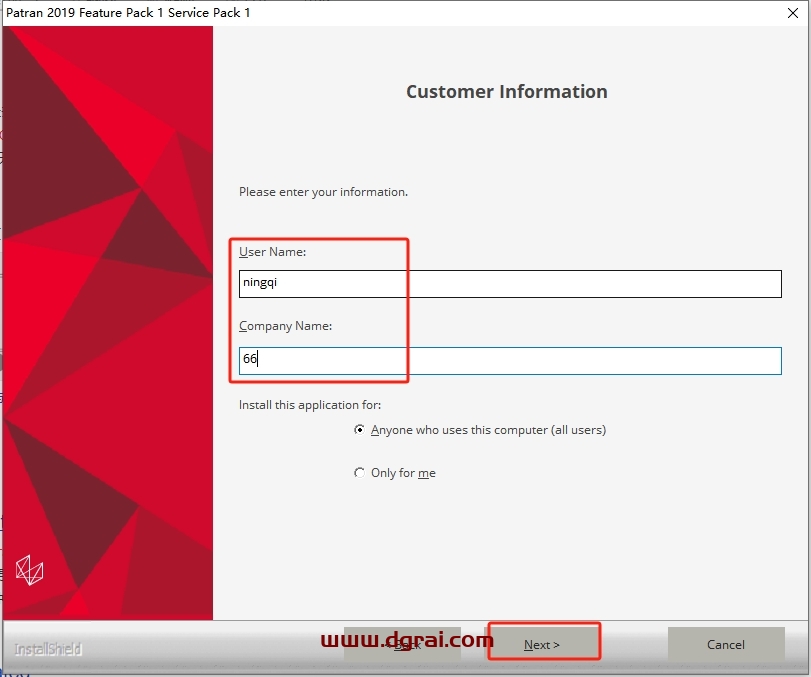This screenshot has width=811, height=677.
Task: Click the User Name input field
Action: coord(510,283)
